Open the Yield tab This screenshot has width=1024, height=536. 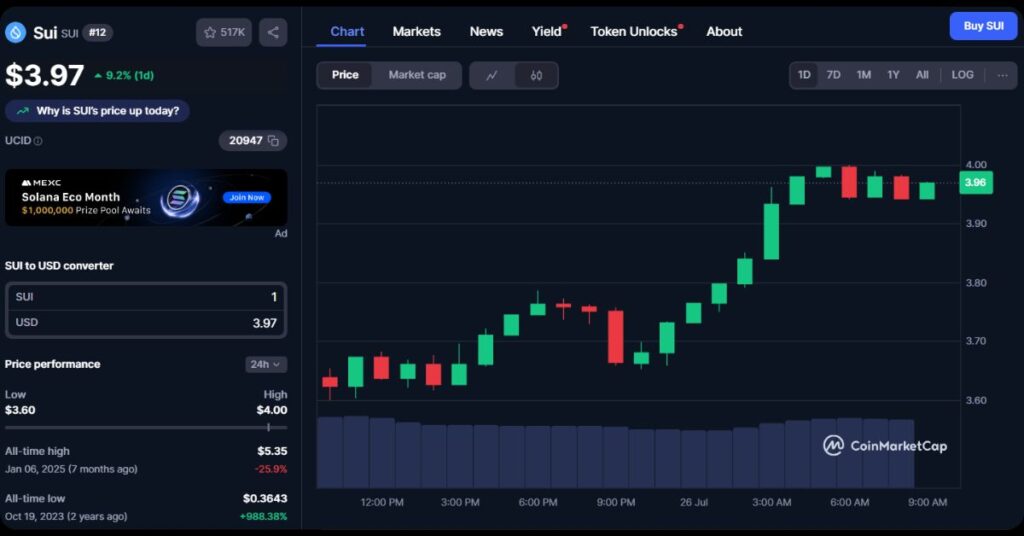click(547, 31)
